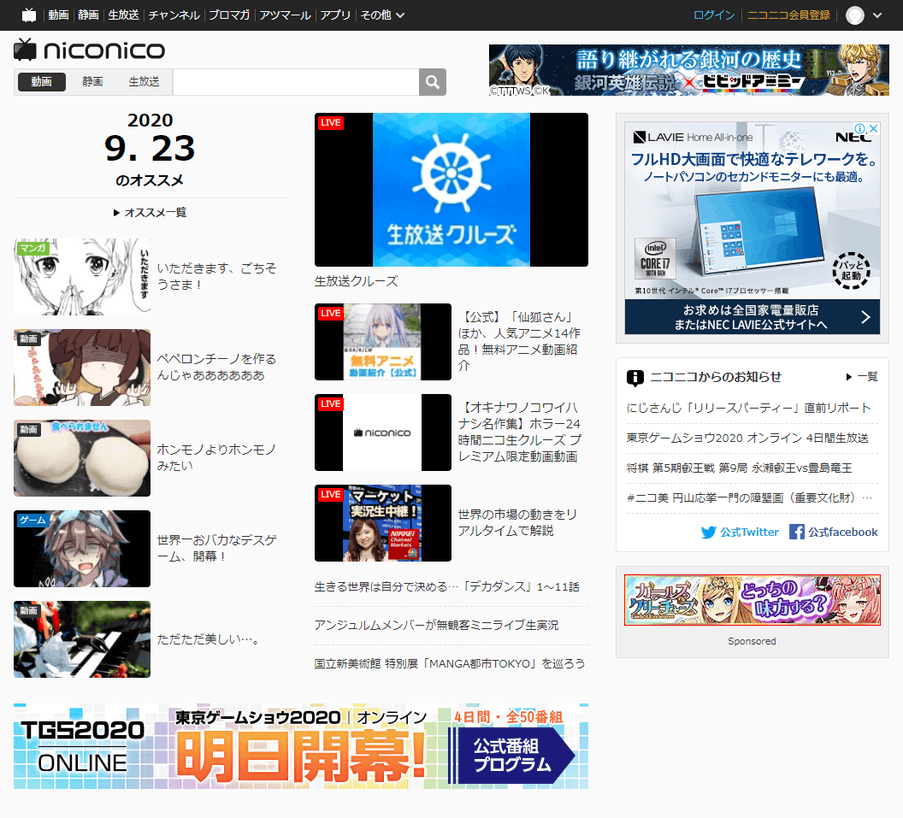Screen dimensions: 903x818
Task: Open 世界一おバカなデスゲーム title link
Action: [x=217, y=548]
